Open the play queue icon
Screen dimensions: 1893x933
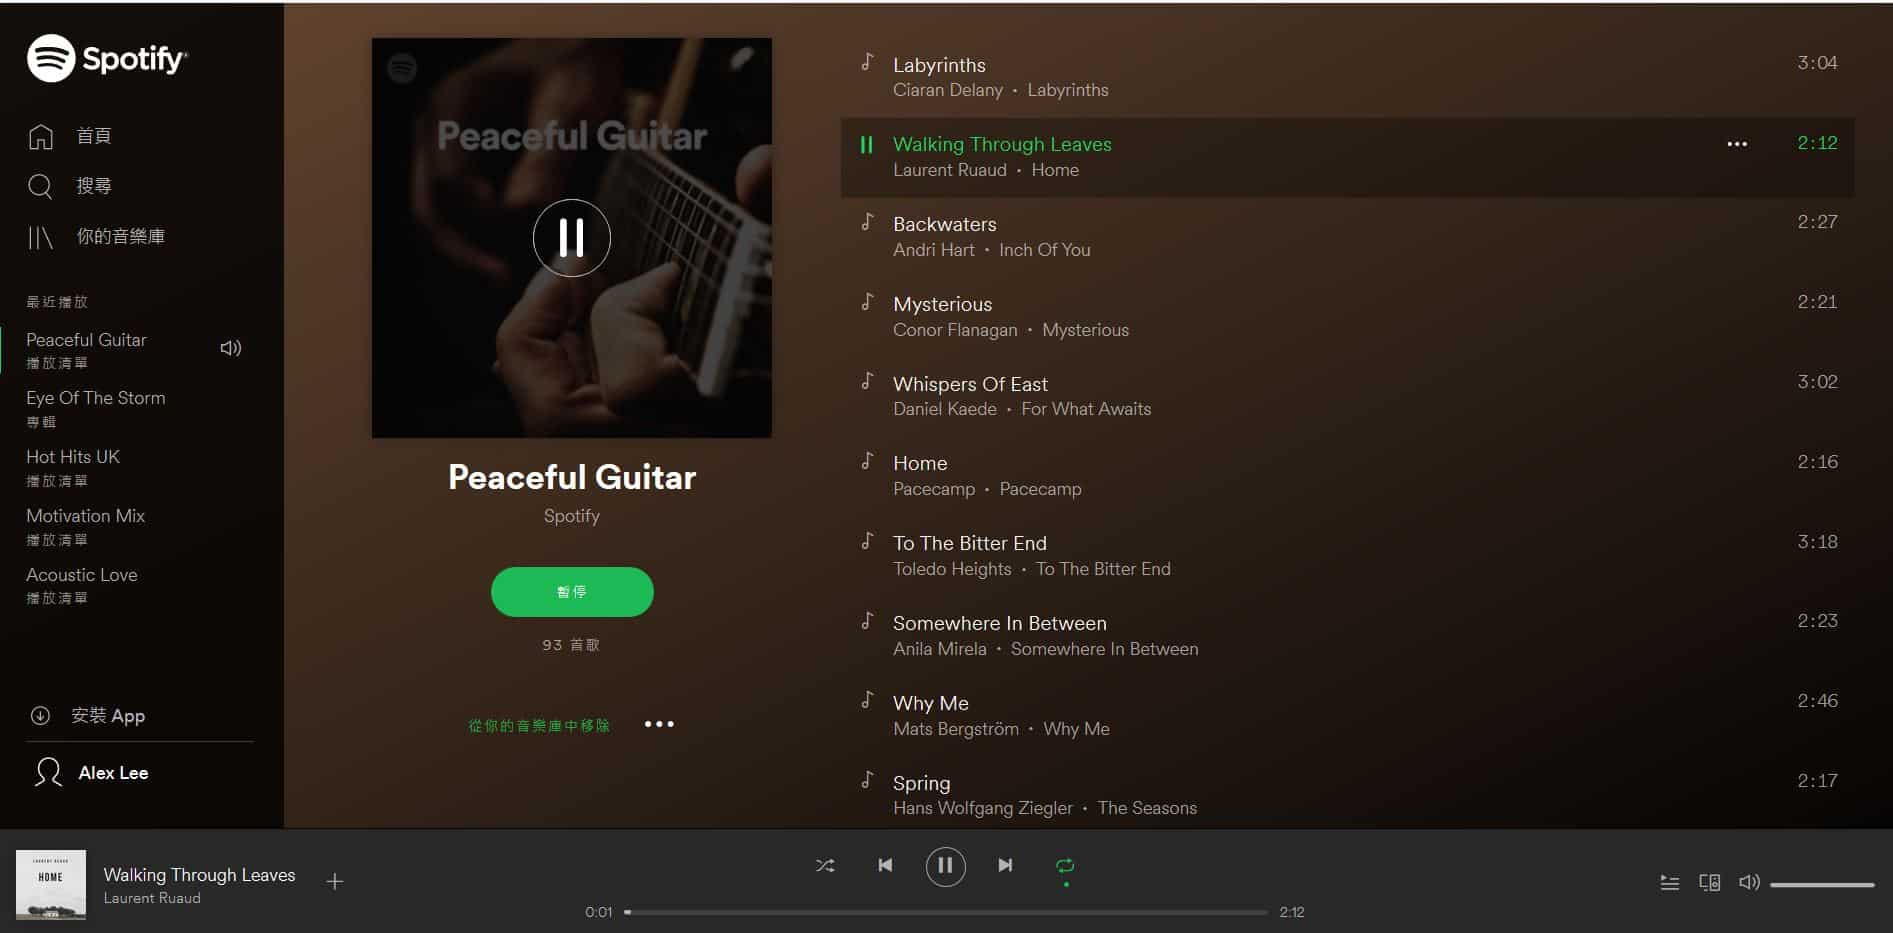tap(1670, 883)
